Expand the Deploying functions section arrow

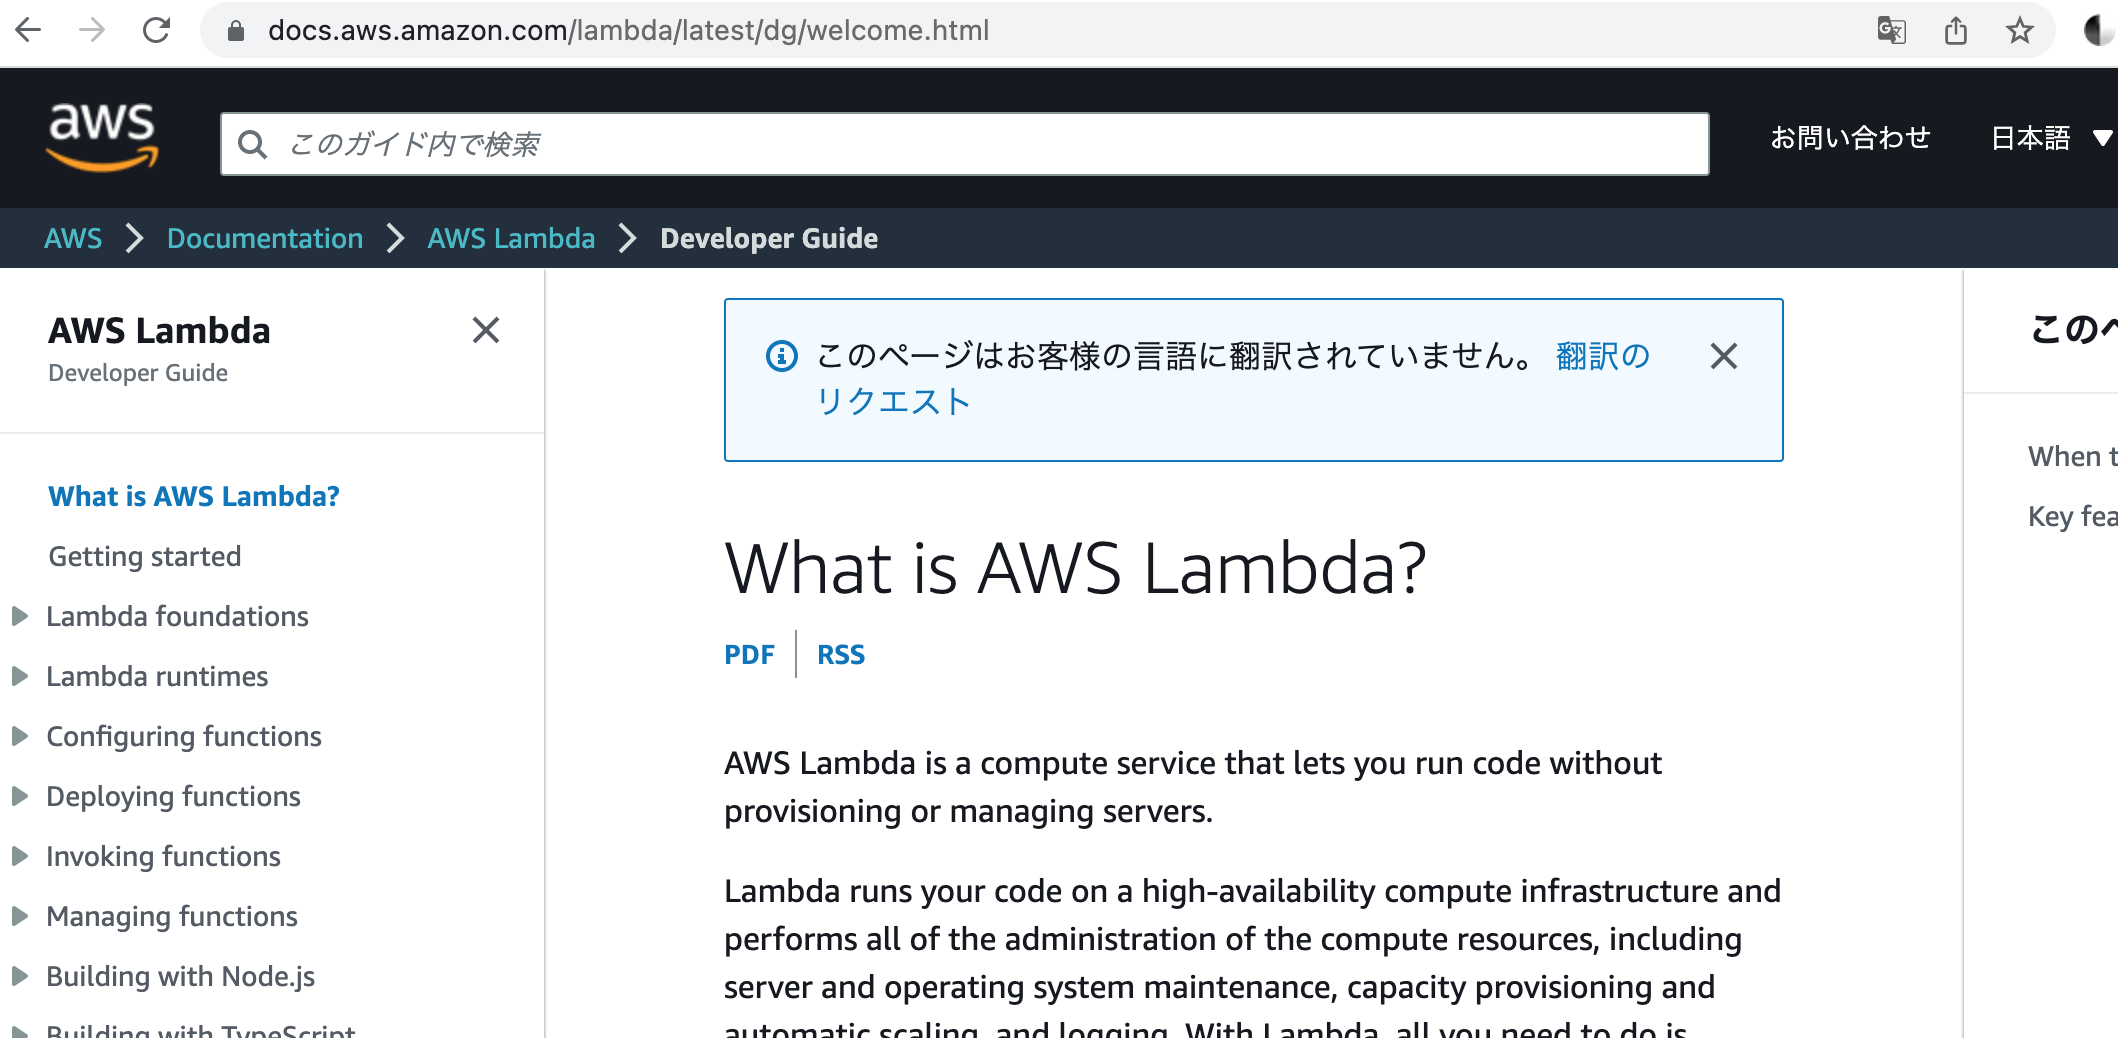click(19, 796)
